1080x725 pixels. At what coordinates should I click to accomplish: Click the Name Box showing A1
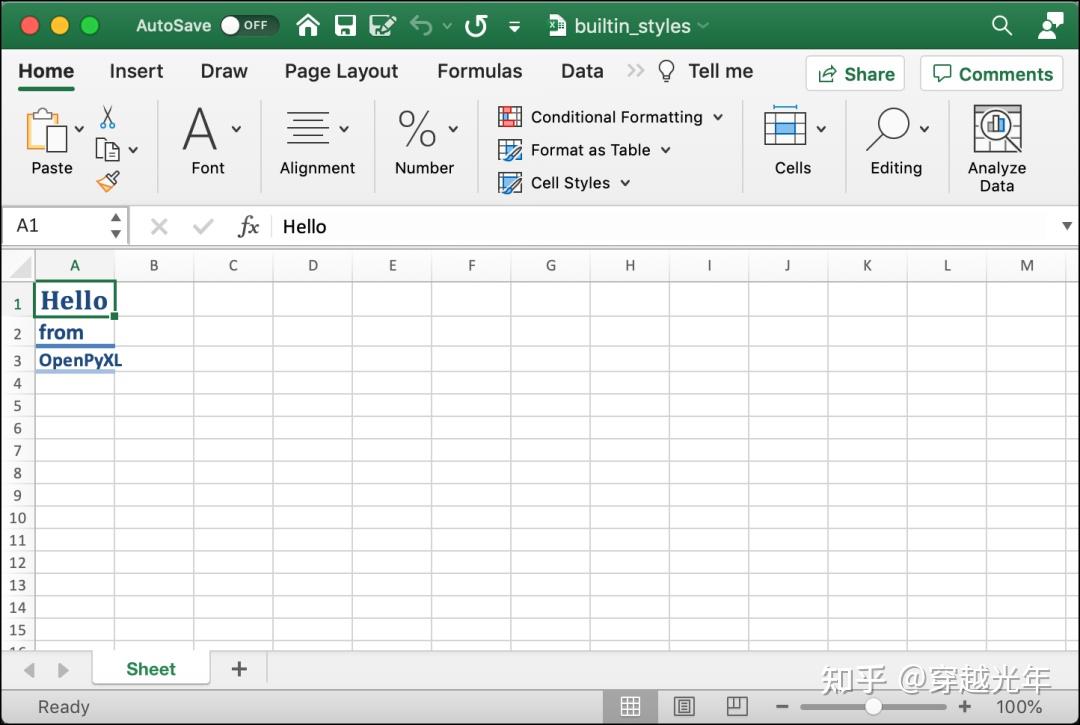(55, 226)
